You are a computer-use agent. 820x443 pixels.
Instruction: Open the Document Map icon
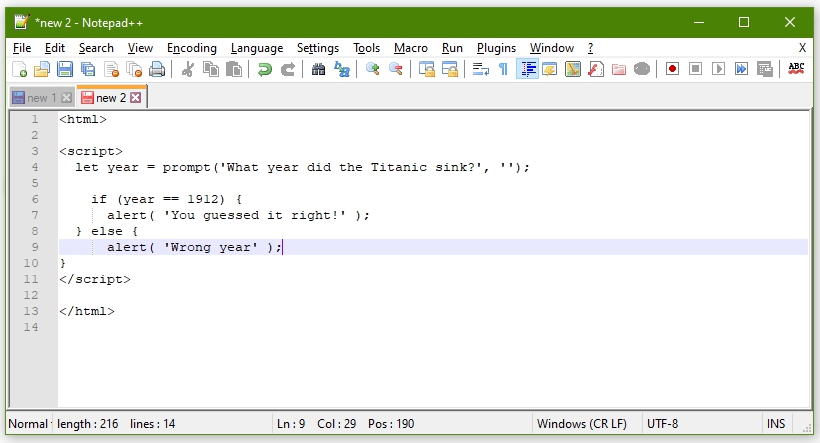[x=573, y=69]
